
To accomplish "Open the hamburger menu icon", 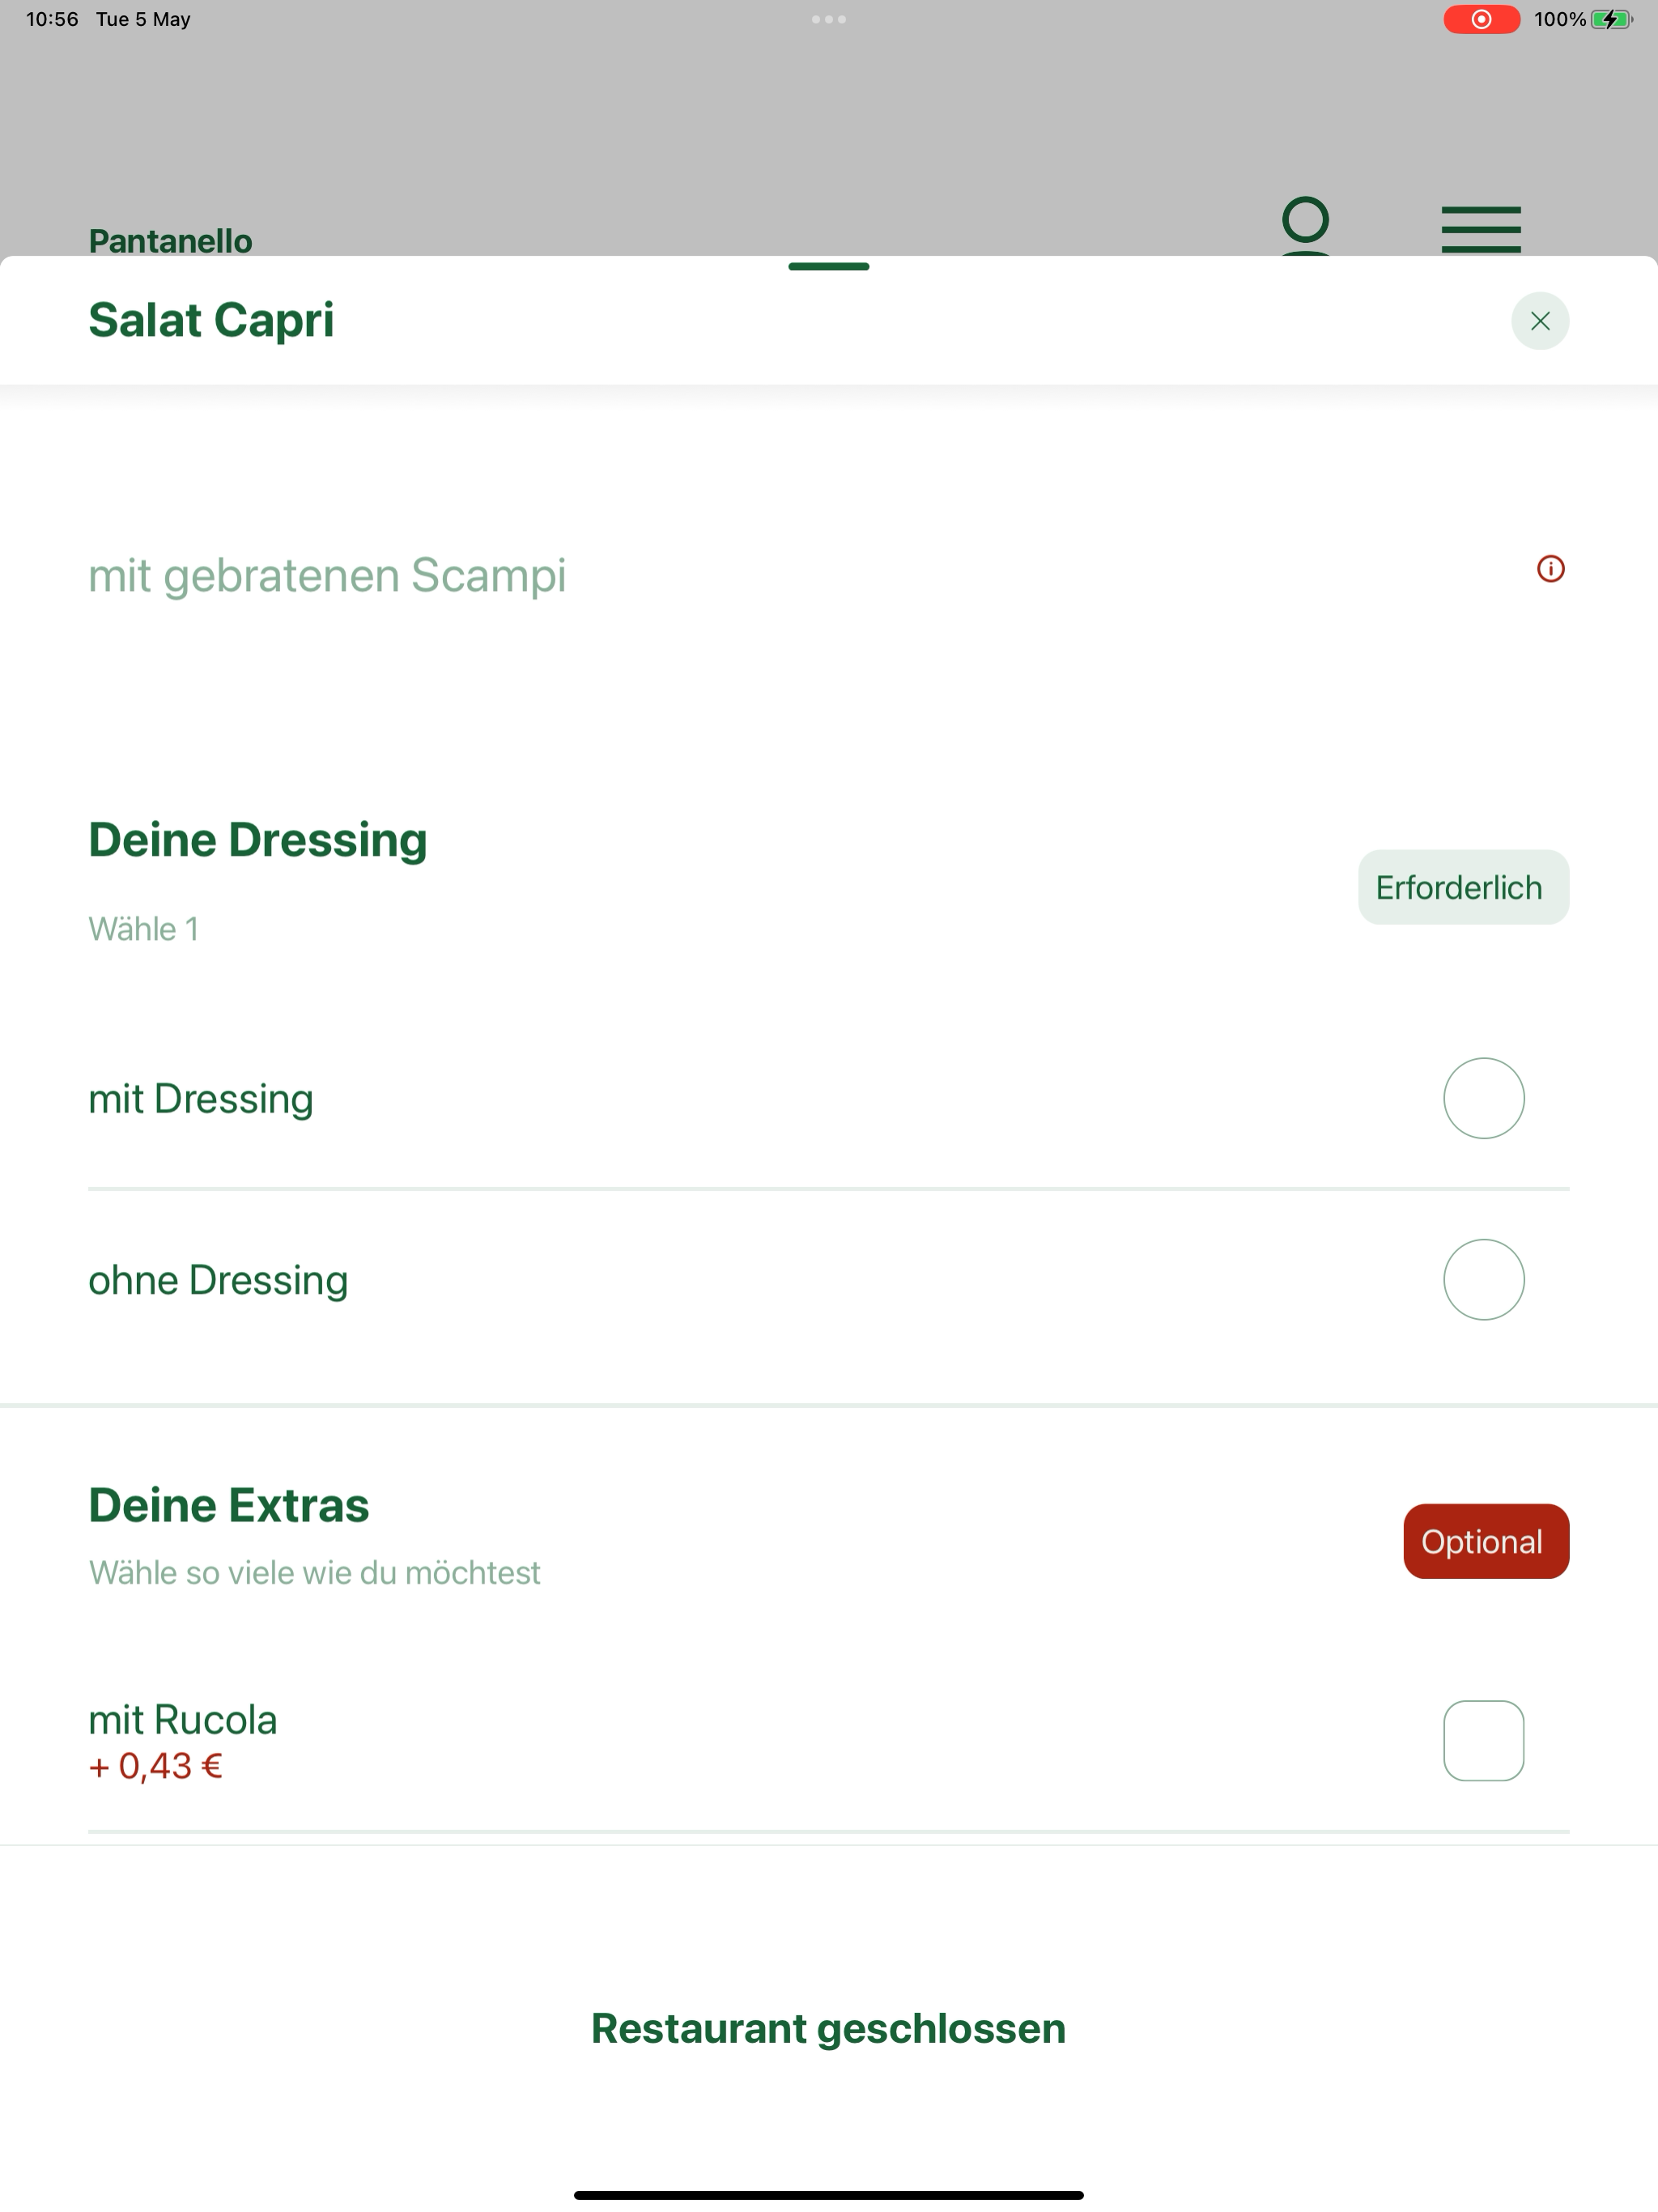I will click(1480, 229).
